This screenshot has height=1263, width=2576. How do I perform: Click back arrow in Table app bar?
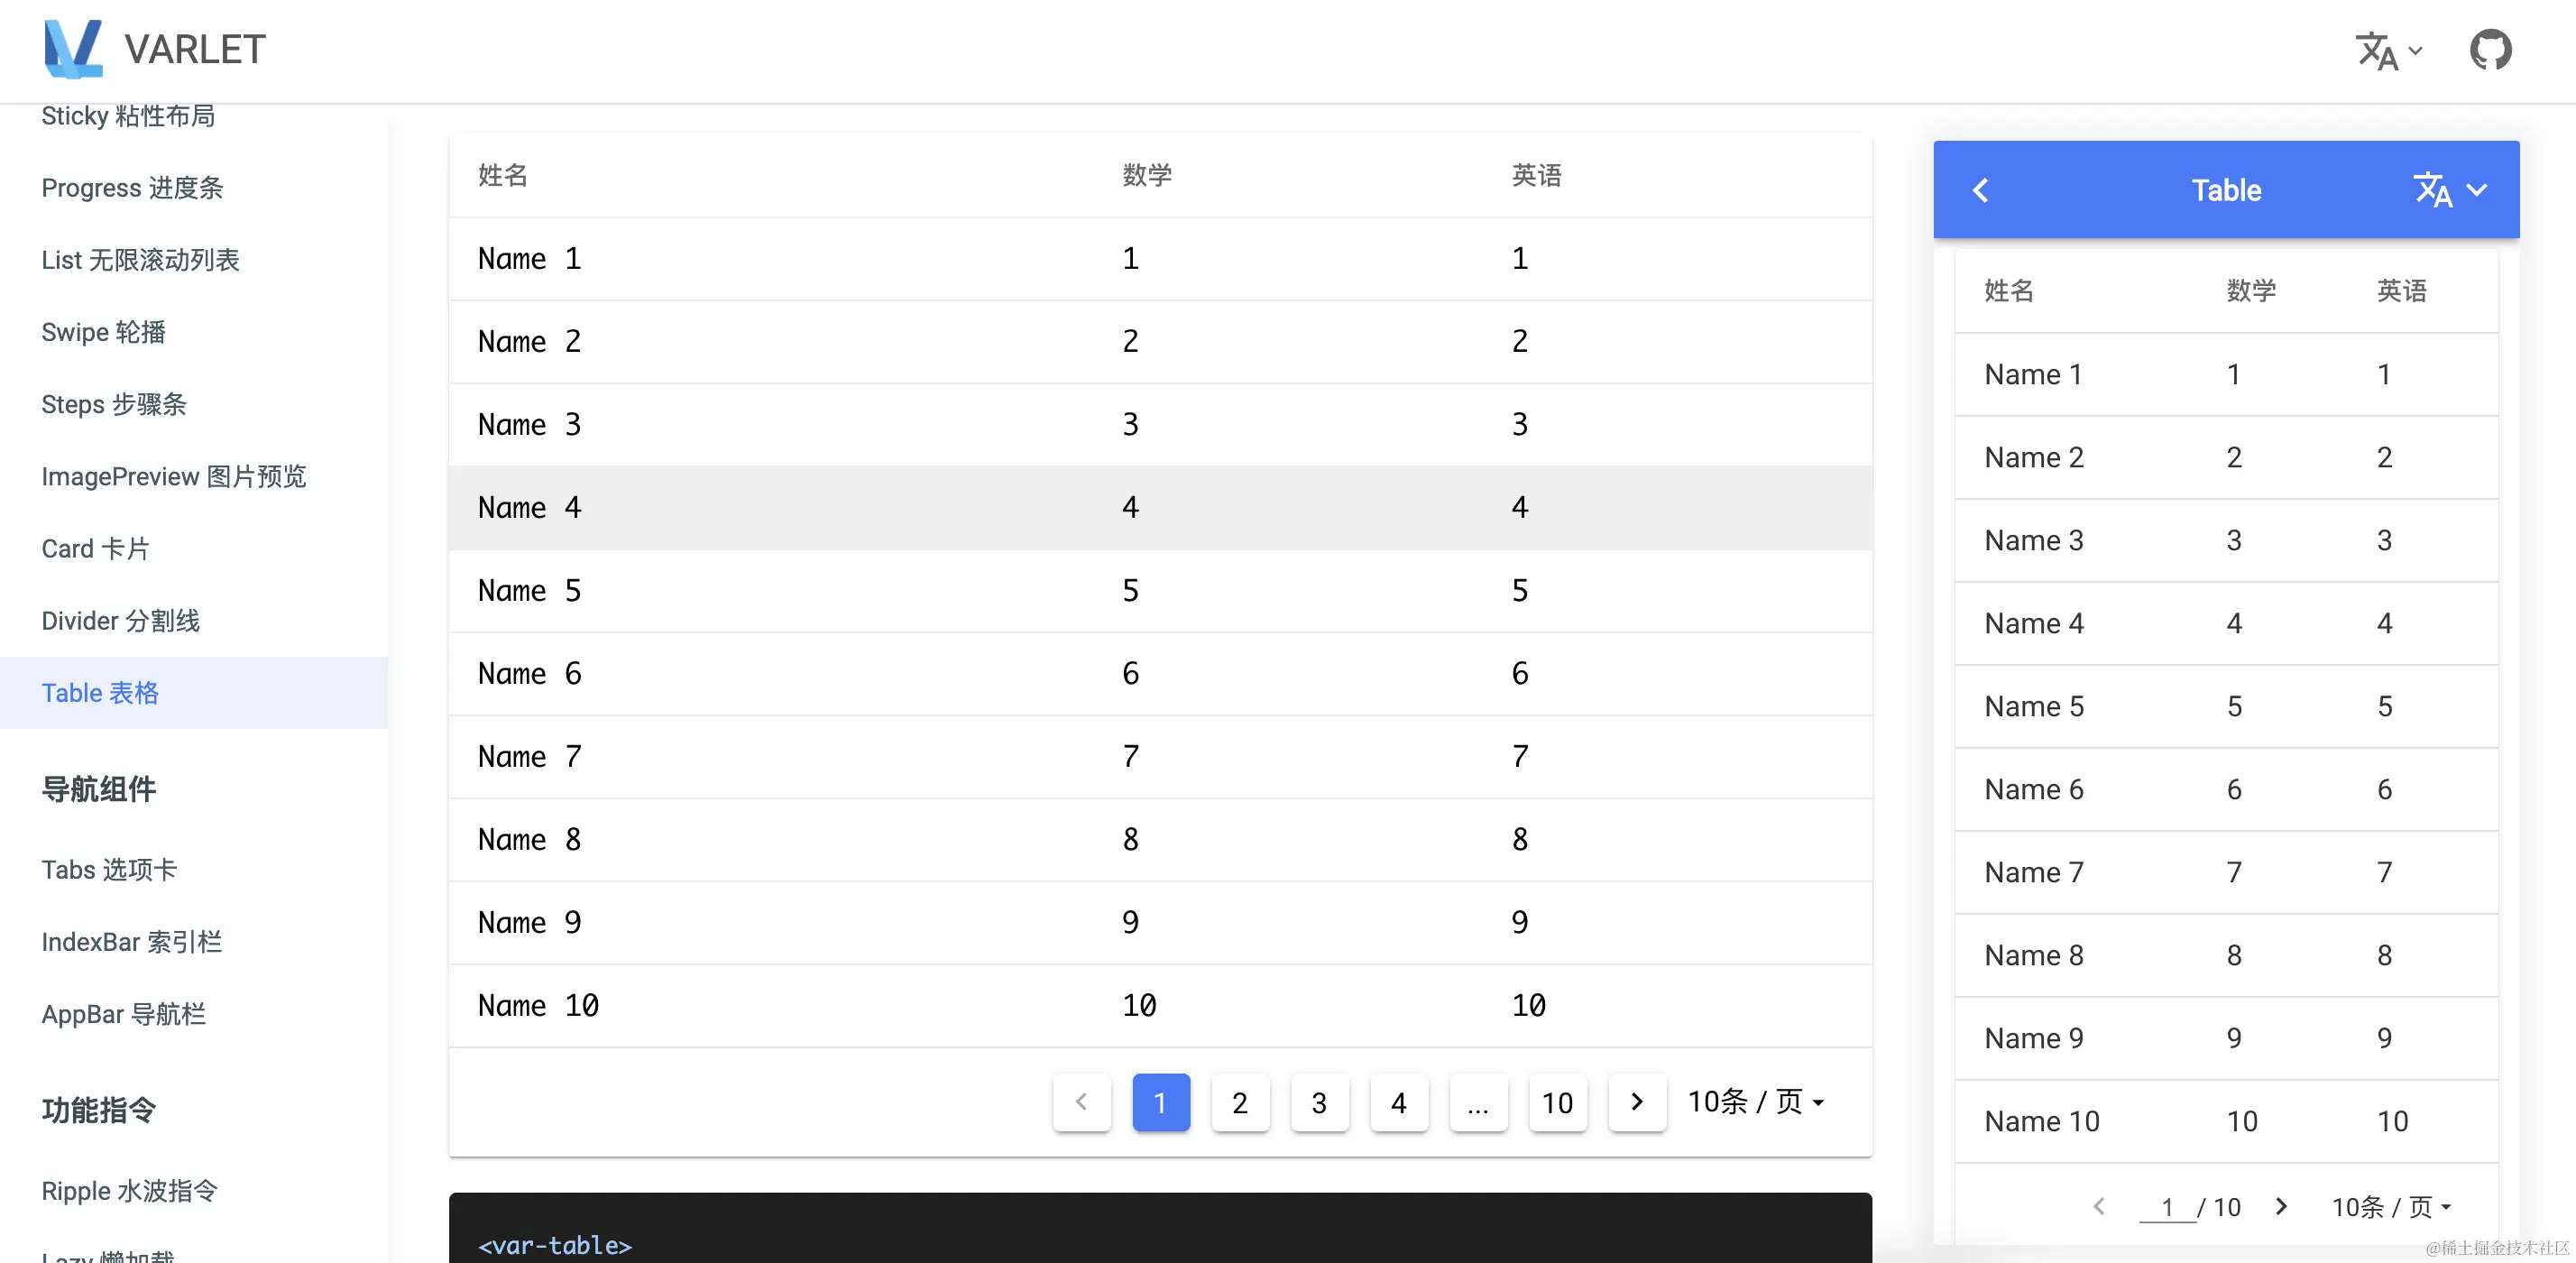tap(1980, 190)
